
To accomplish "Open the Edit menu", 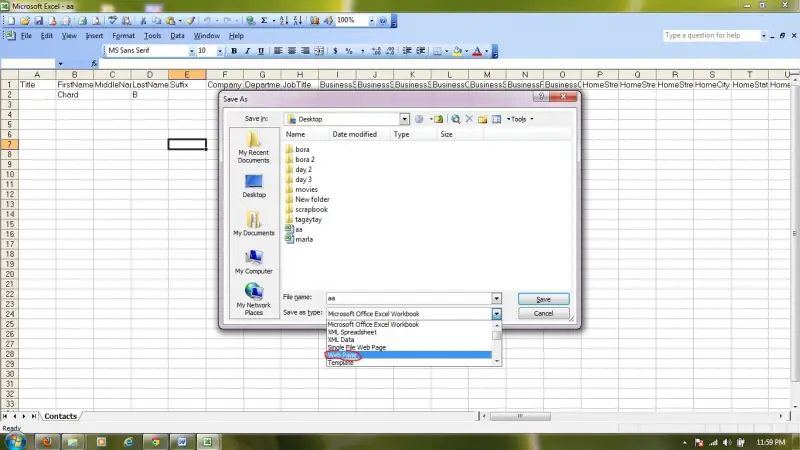I will point(46,36).
